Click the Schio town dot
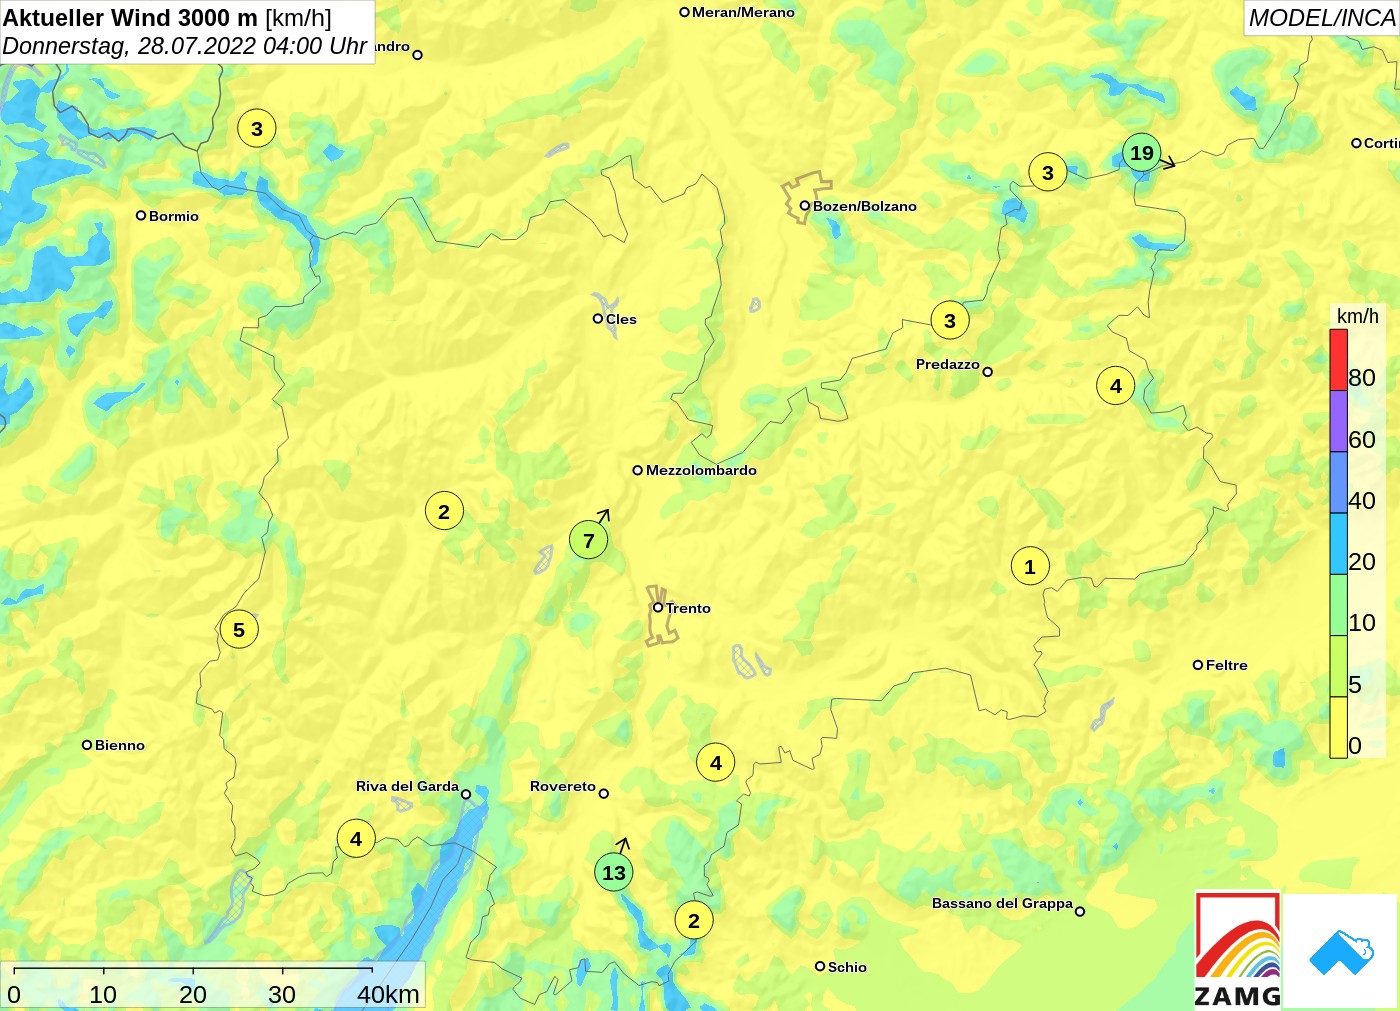Image resolution: width=1400 pixels, height=1011 pixels. click(x=820, y=966)
